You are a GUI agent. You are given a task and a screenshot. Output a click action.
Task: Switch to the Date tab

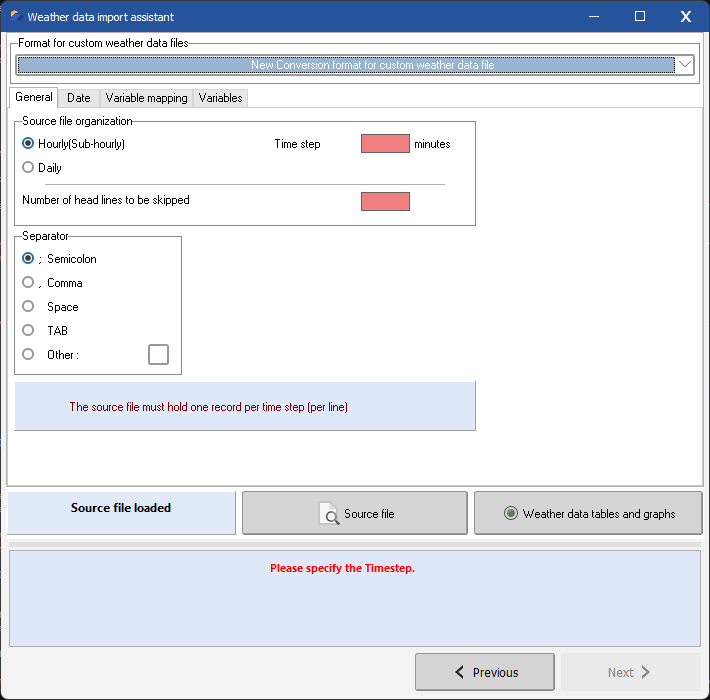(79, 98)
